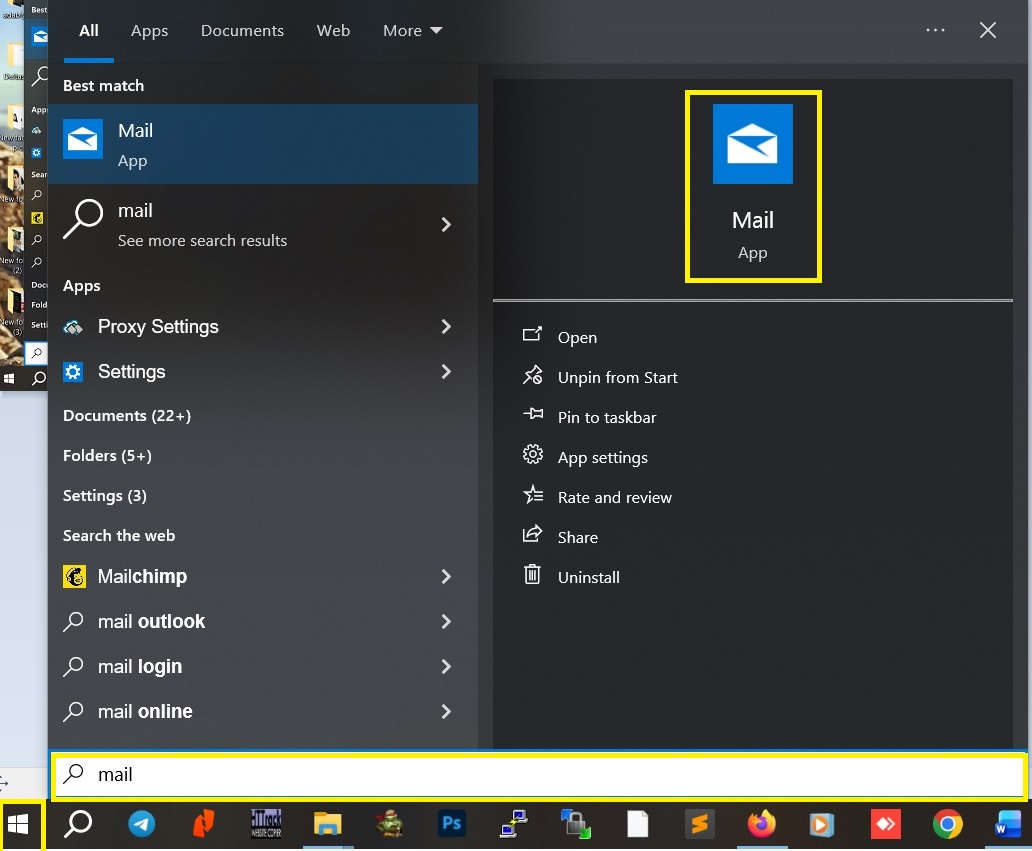Expand the 'mail login' suggestion arrow
Viewport: 1032px width, 851px height.
(x=446, y=667)
